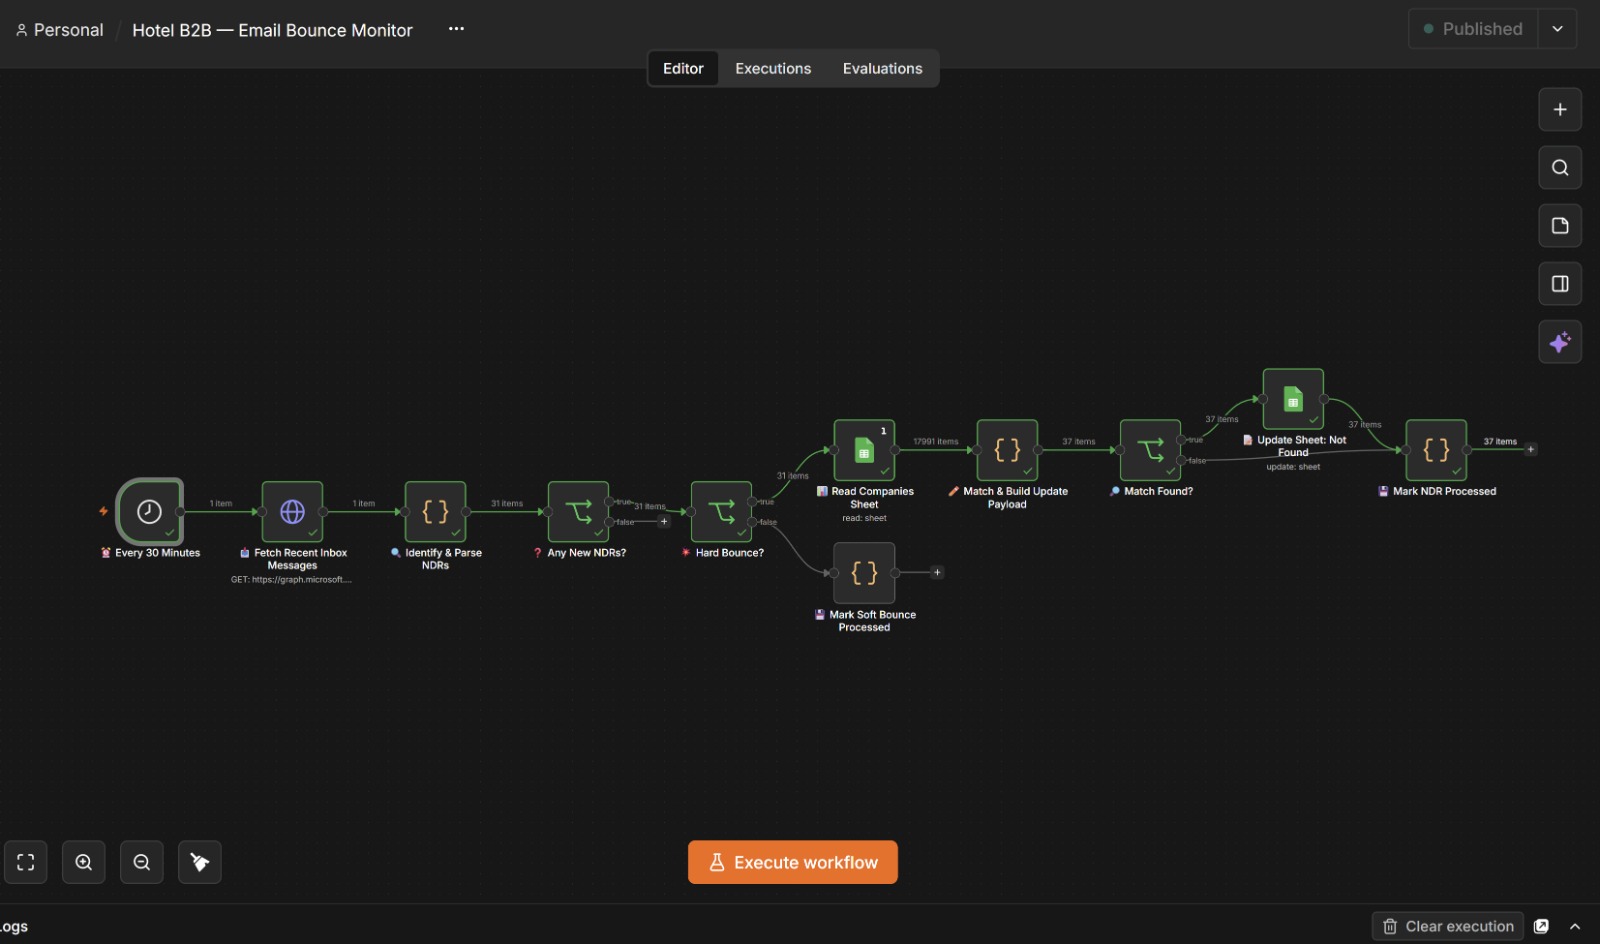Open the Update Sheet: Not Found node
The height and width of the screenshot is (944, 1600).
(x=1293, y=399)
